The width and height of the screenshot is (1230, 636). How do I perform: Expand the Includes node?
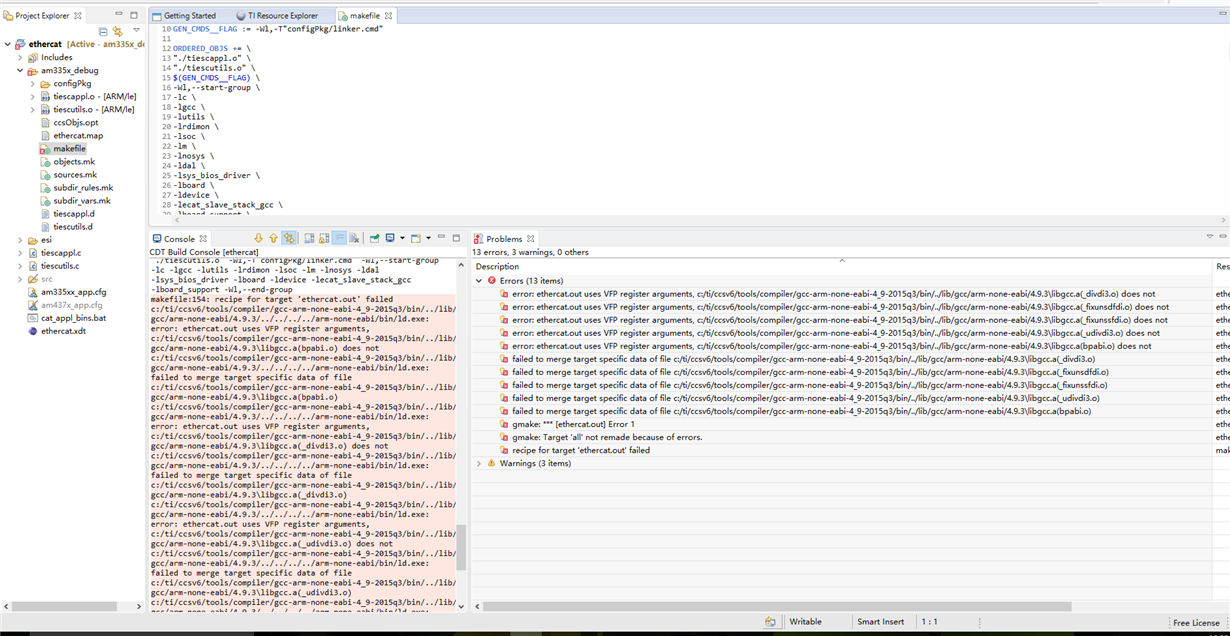click(20, 57)
